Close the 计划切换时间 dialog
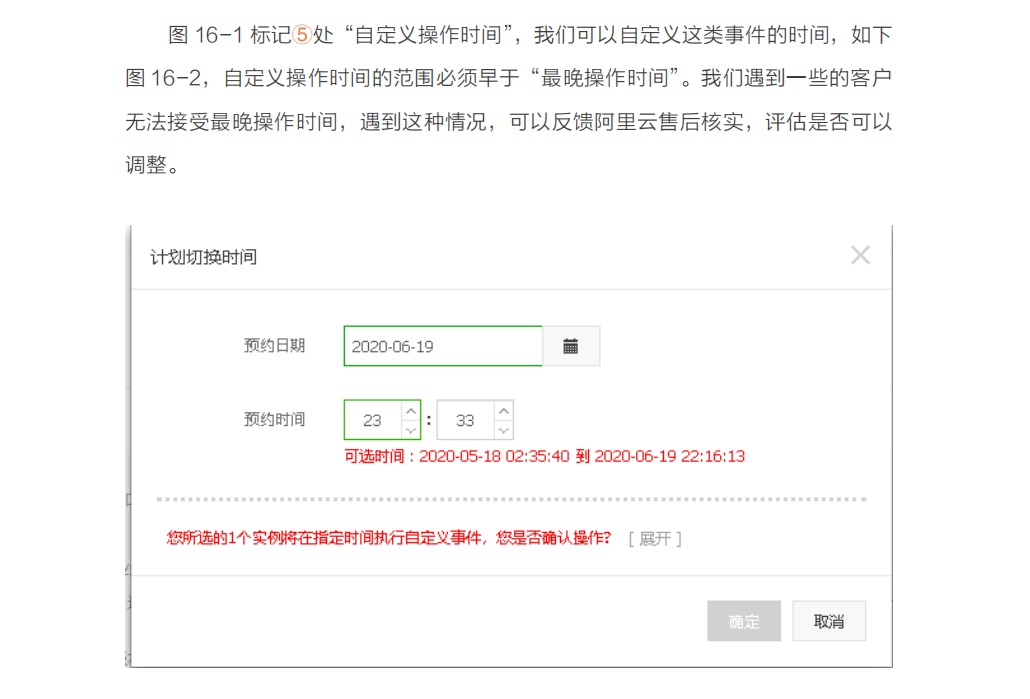Screen dimensions: 1030x699 click(x=860, y=254)
